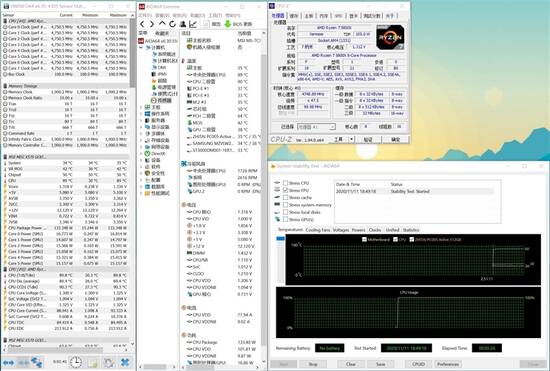Click the Preferences button
This screenshot has height=371, width=550.
(x=448, y=364)
